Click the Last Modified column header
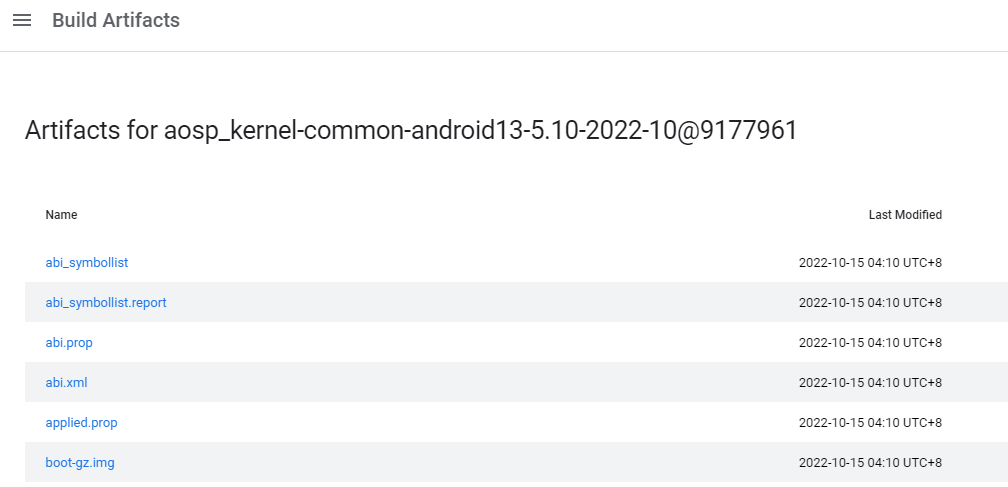Image resolution: width=1008 pixels, height=487 pixels. tap(905, 215)
